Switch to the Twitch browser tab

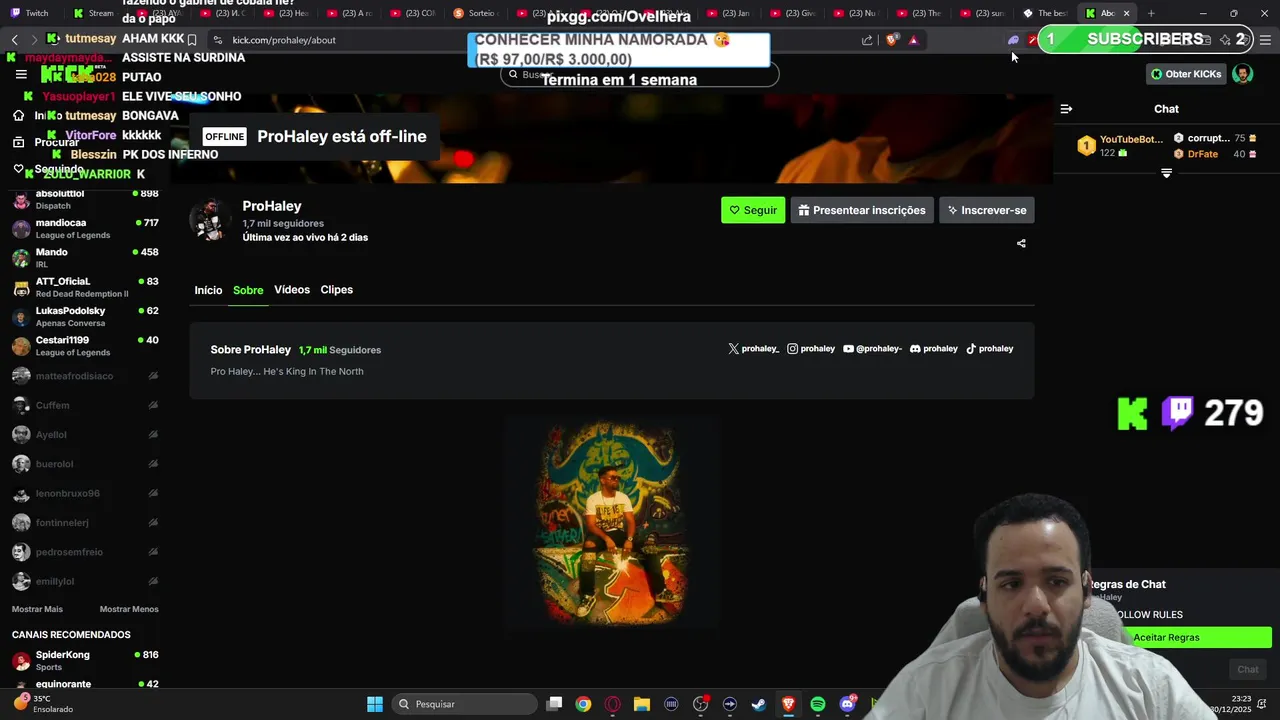pos(30,13)
